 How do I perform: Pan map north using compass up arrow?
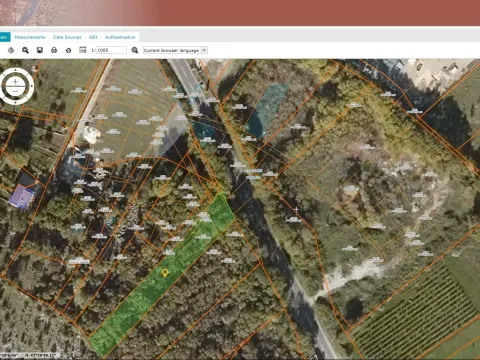(x=16, y=70)
